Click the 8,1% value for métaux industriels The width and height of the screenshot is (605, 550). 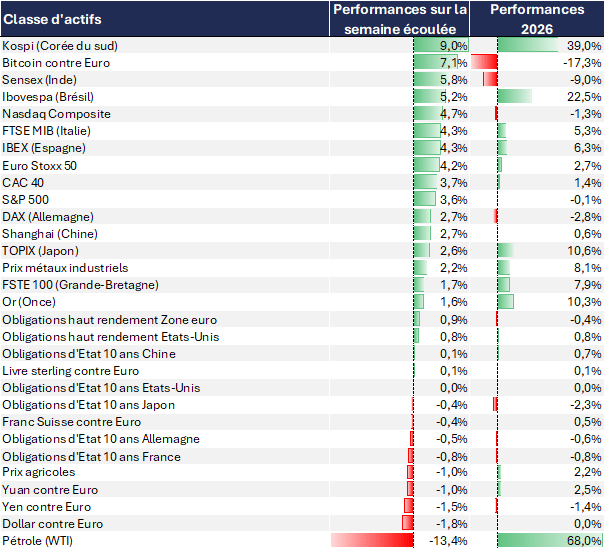pyautogui.click(x=587, y=267)
